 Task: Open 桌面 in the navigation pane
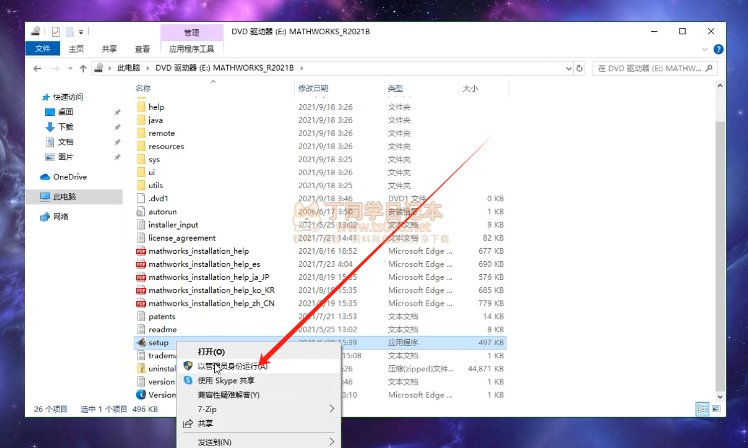click(66, 112)
